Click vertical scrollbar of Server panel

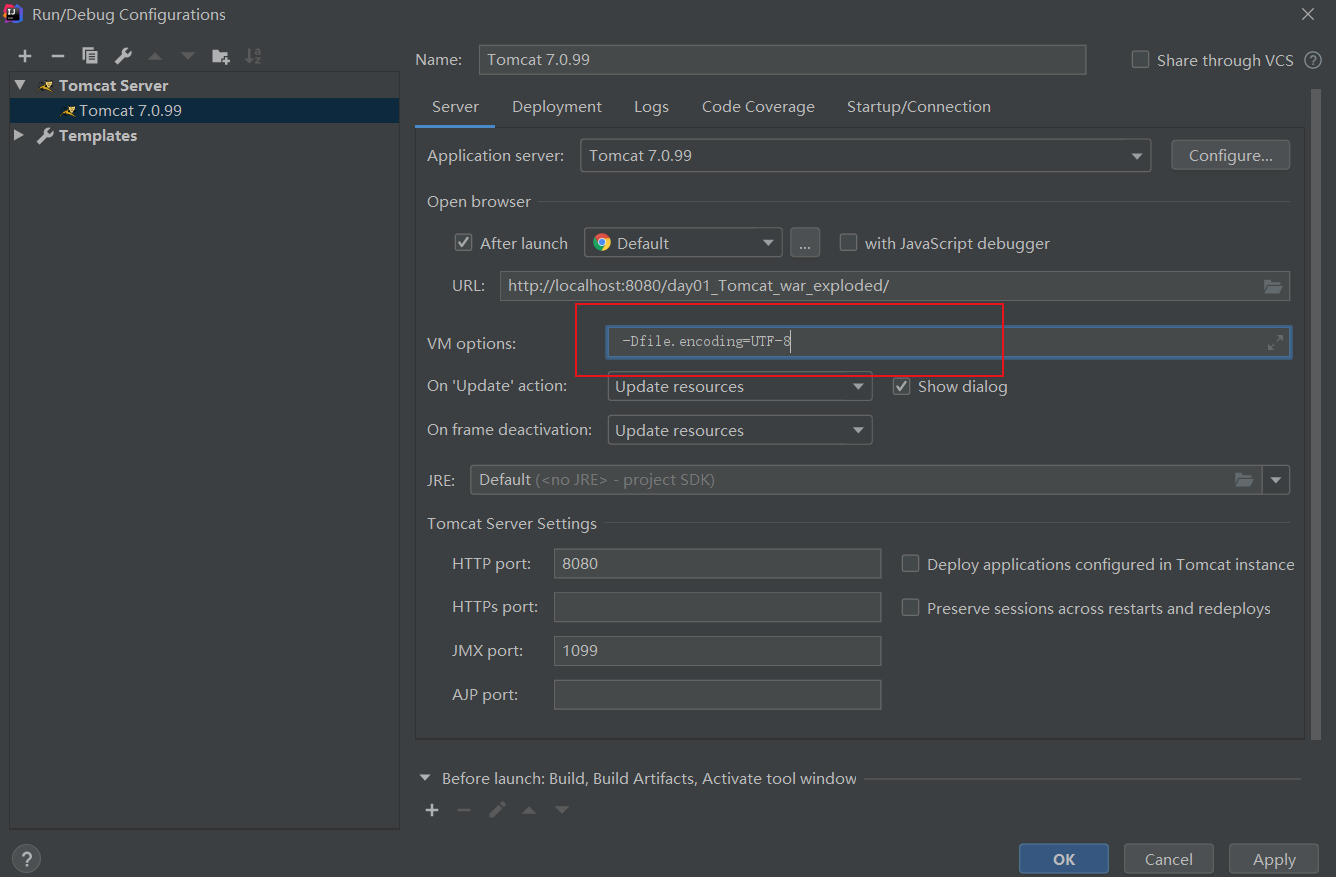pos(1316,413)
